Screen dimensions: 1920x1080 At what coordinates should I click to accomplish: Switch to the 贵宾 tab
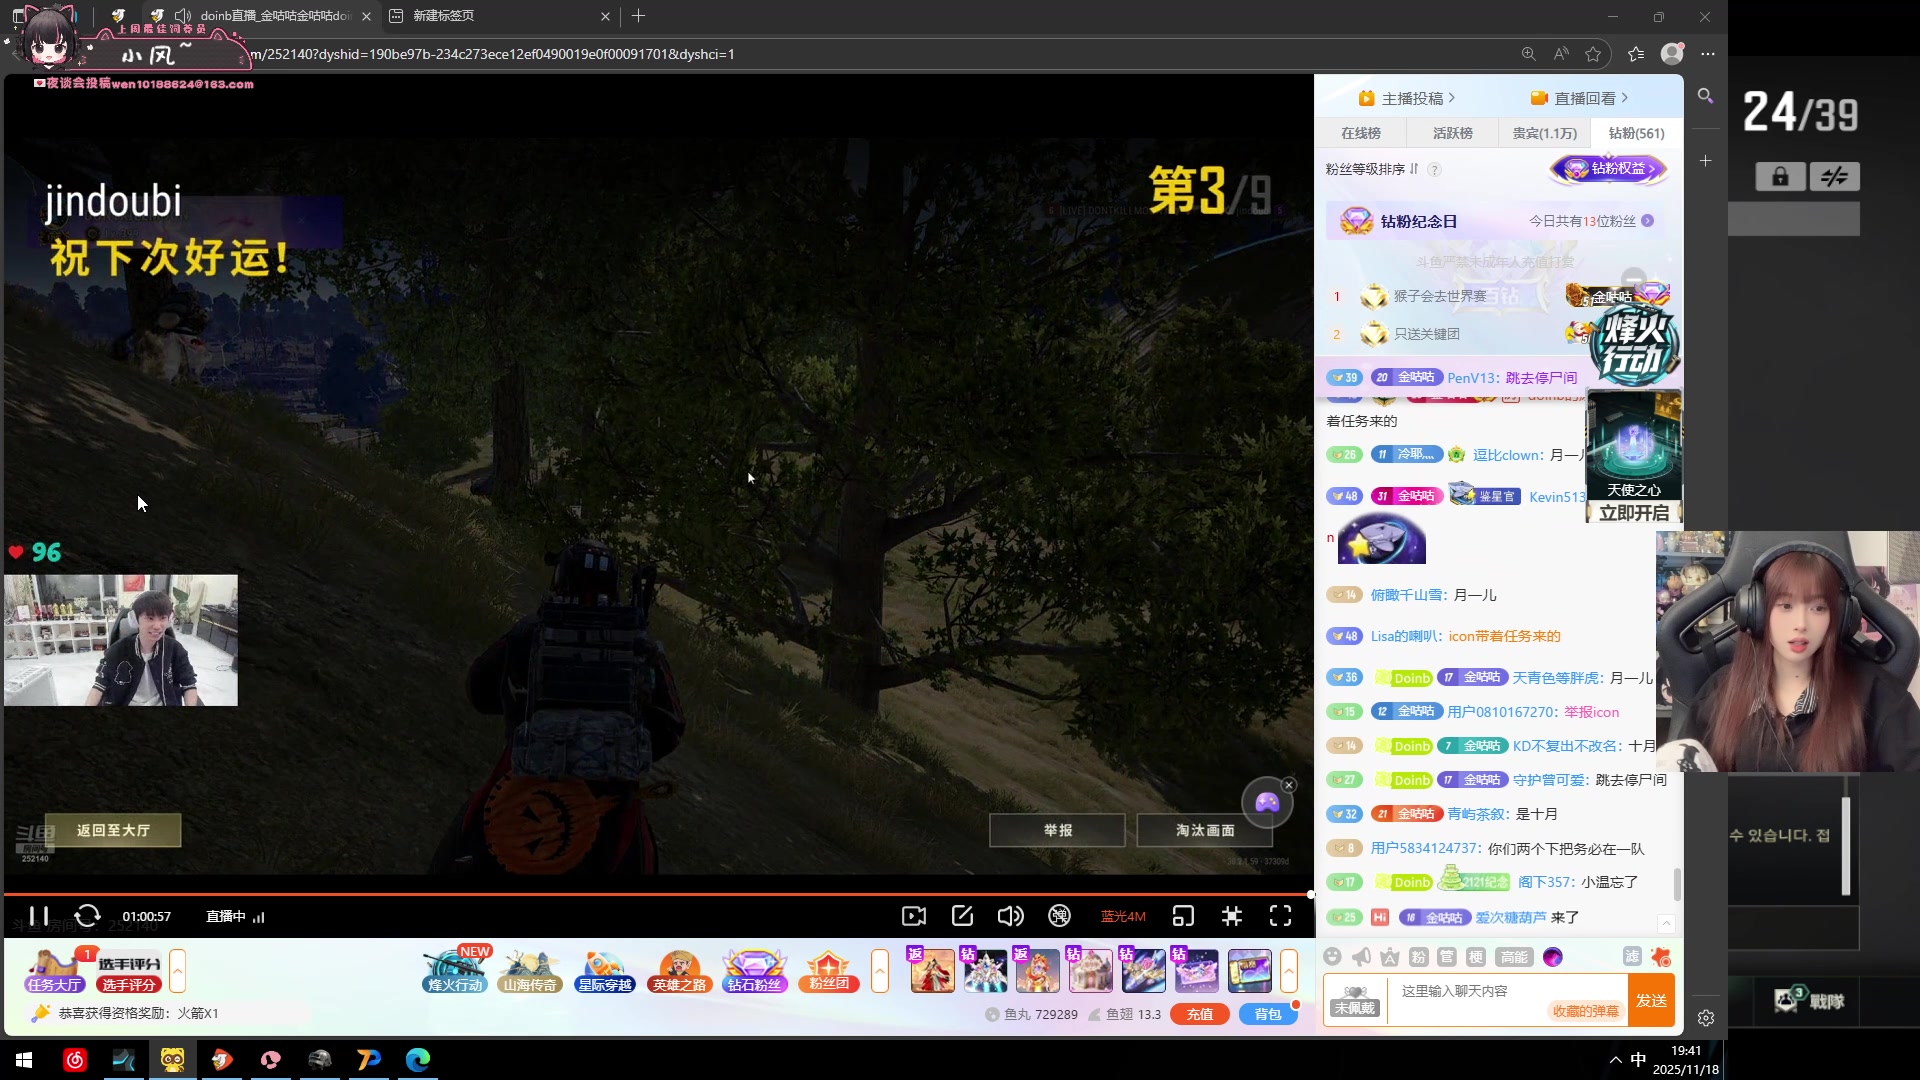(x=1544, y=133)
